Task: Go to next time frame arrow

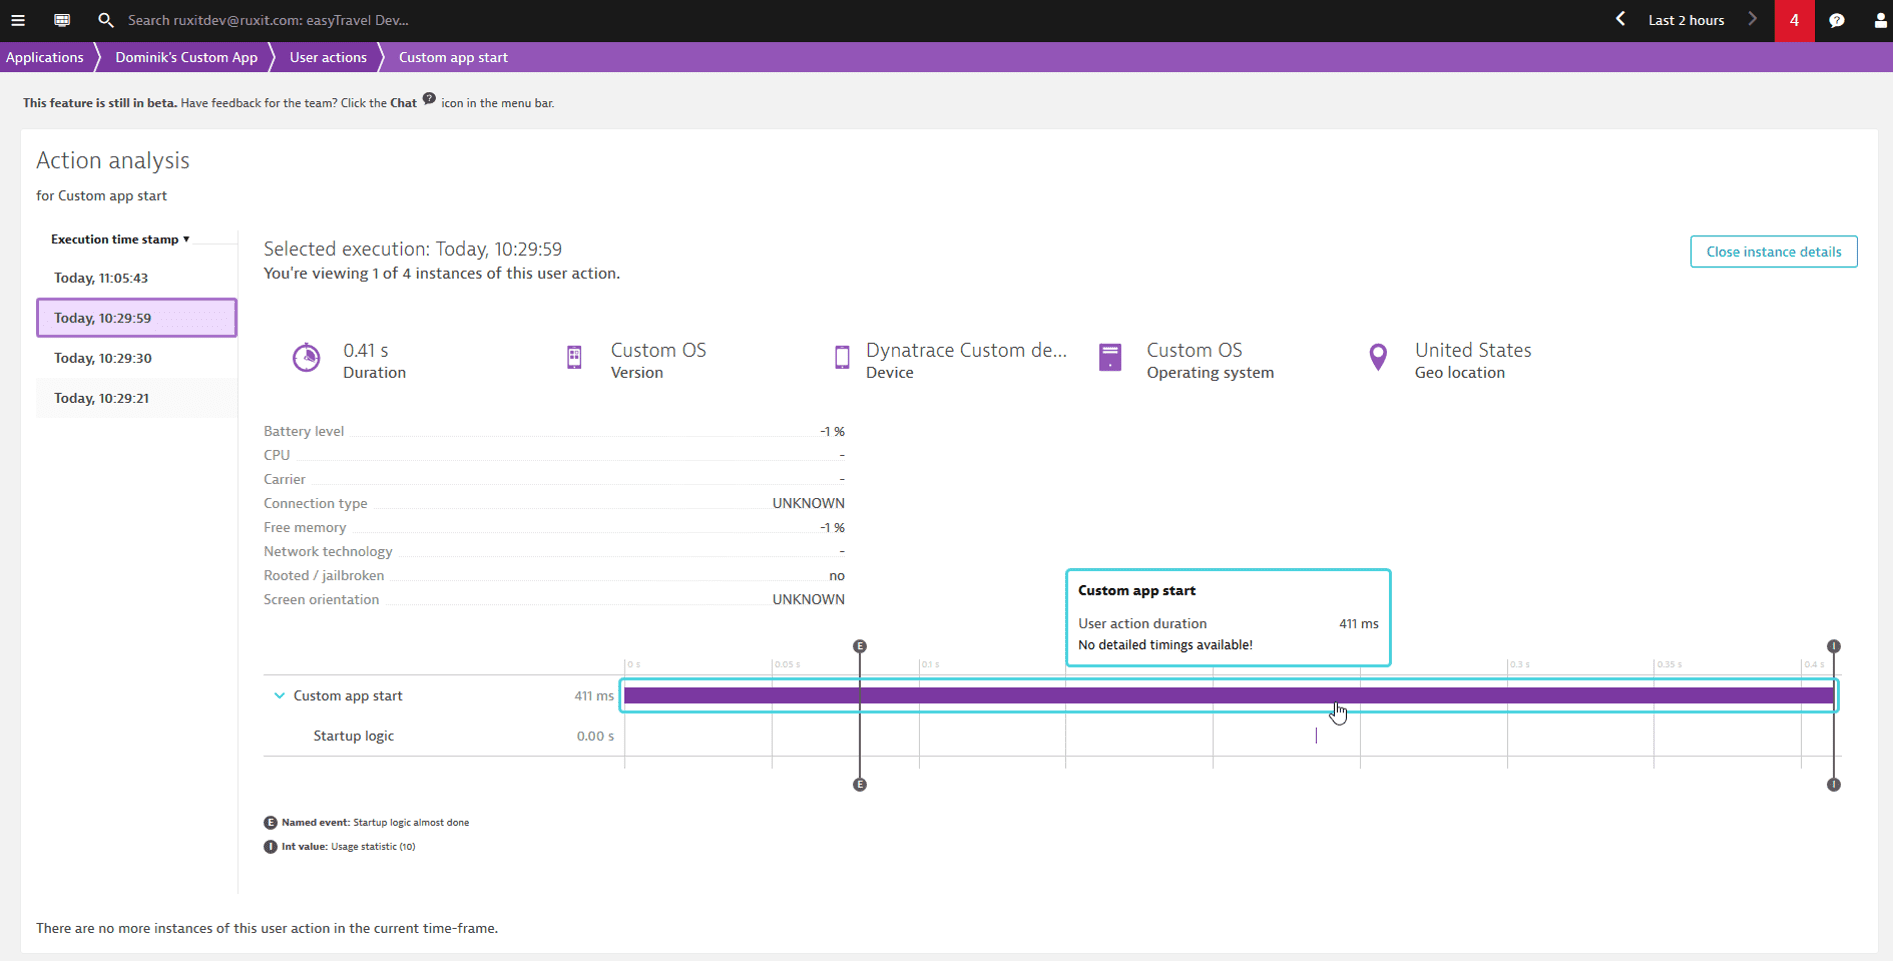Action: (x=1752, y=19)
